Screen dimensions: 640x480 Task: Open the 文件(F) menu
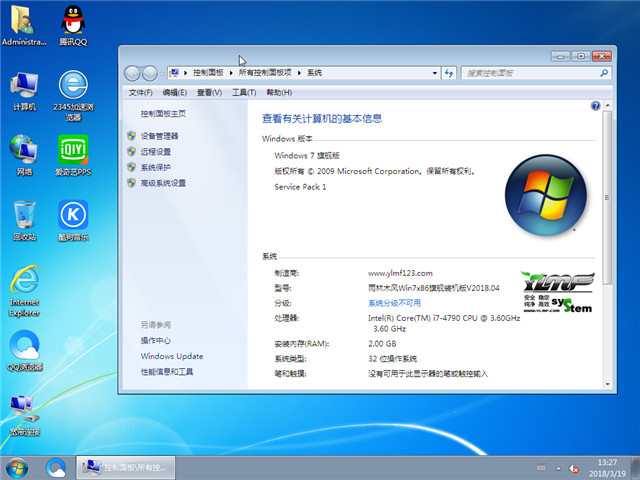click(140, 93)
